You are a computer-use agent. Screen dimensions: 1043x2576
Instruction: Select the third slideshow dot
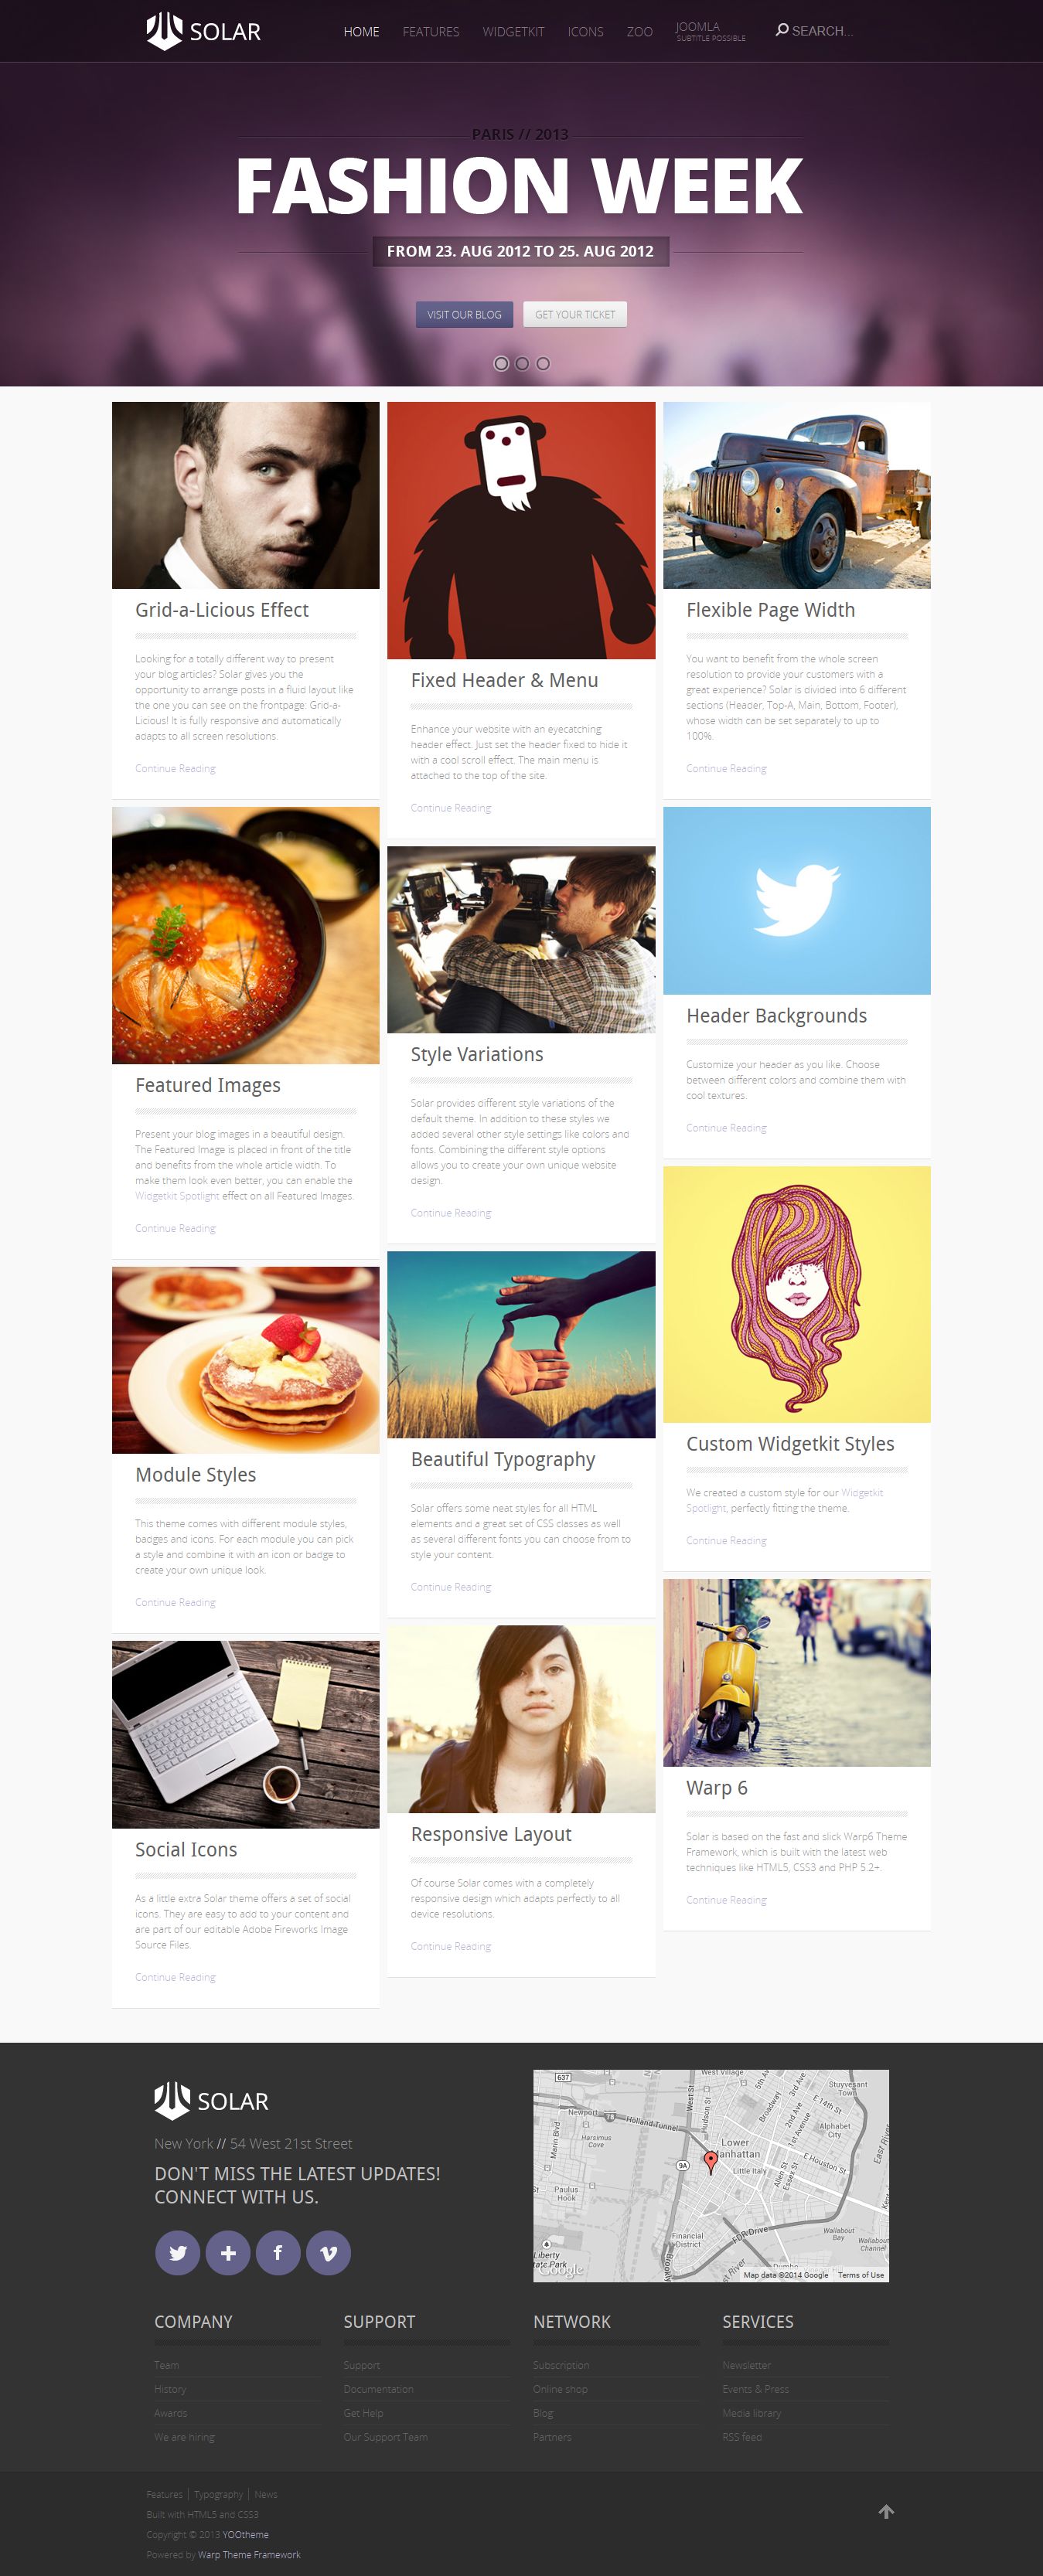pos(543,364)
